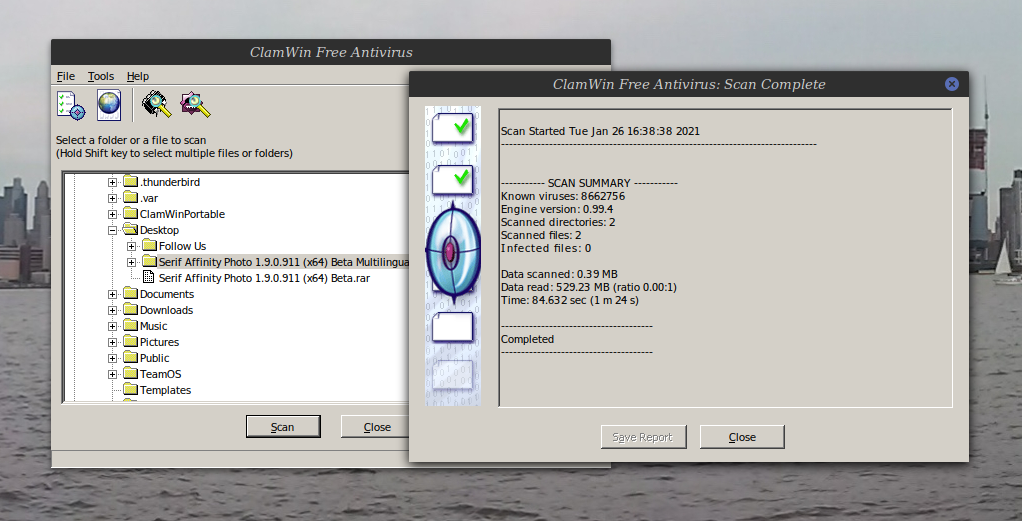Expand the Pictures folder node
The width and height of the screenshot is (1022, 521).
click(x=112, y=342)
